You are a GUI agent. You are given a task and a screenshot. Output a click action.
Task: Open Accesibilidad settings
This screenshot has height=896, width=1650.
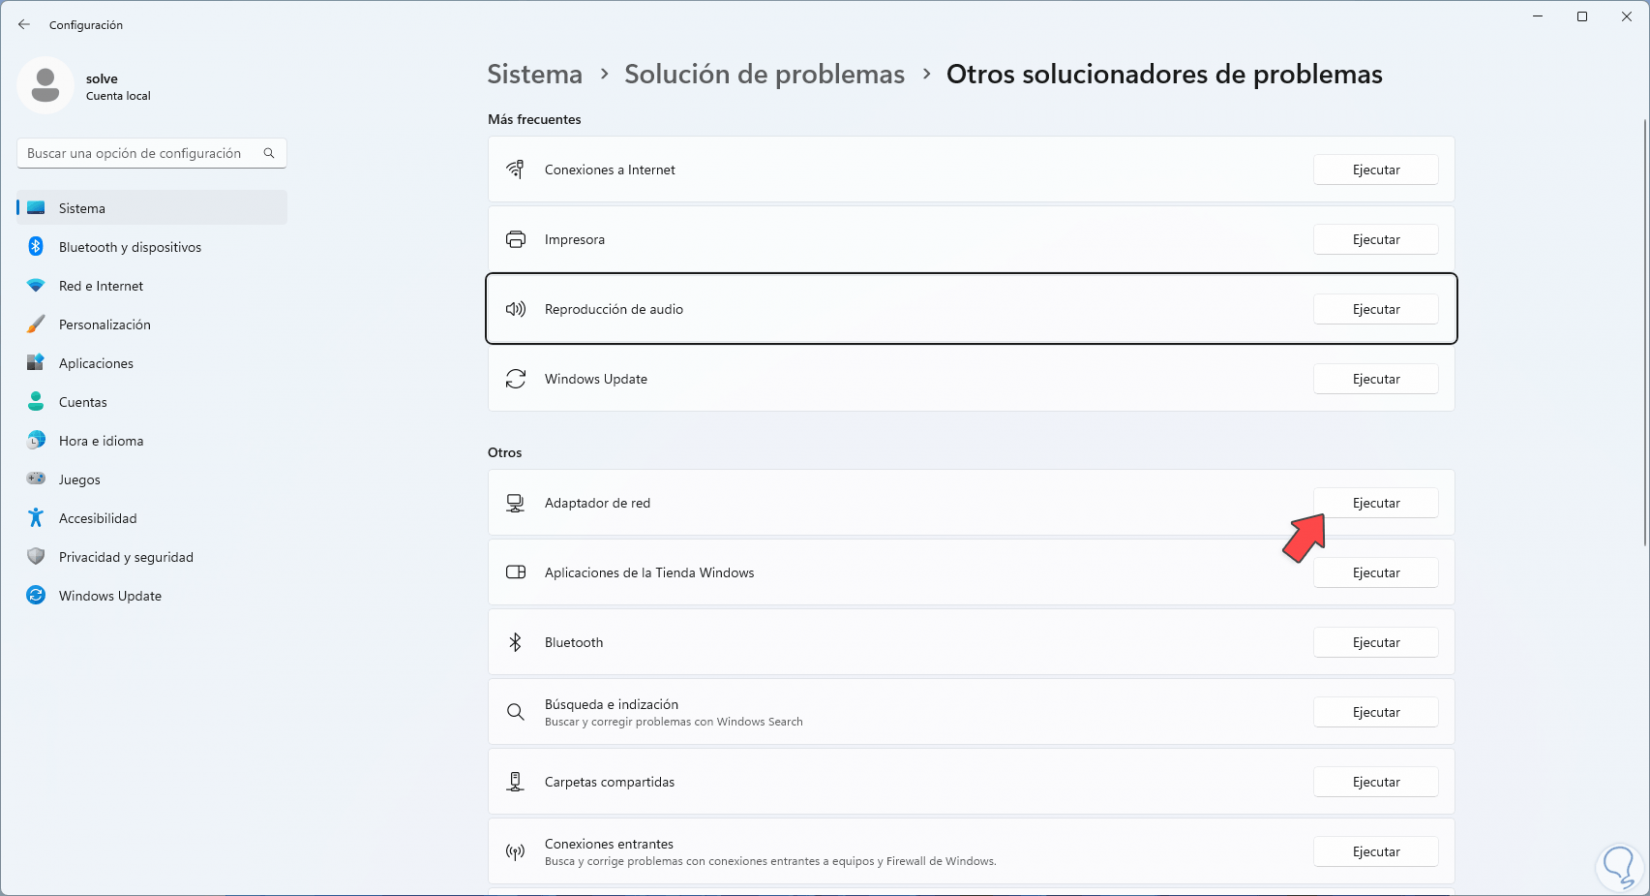(x=97, y=518)
